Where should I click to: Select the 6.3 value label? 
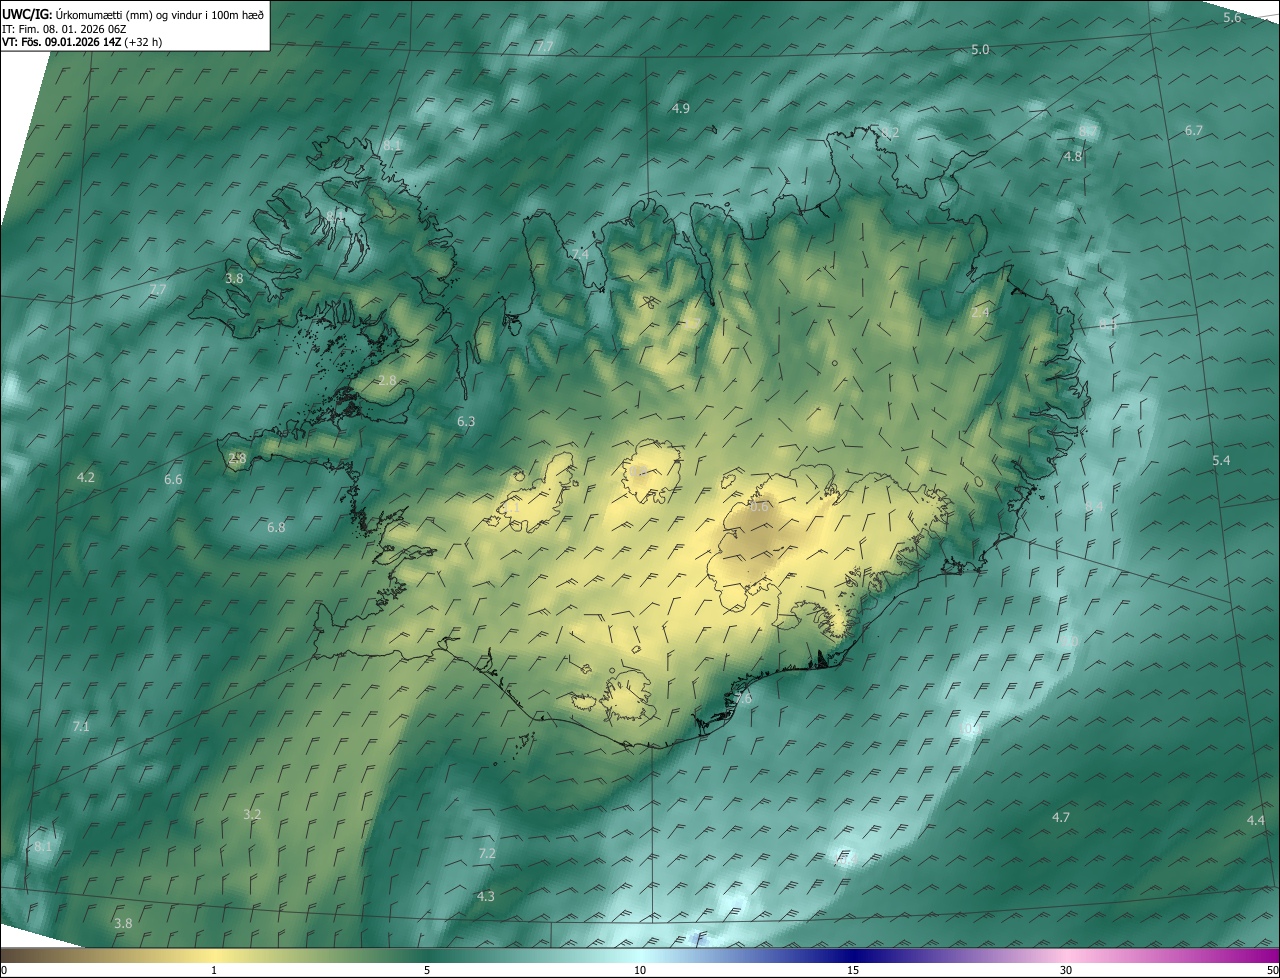coord(466,422)
